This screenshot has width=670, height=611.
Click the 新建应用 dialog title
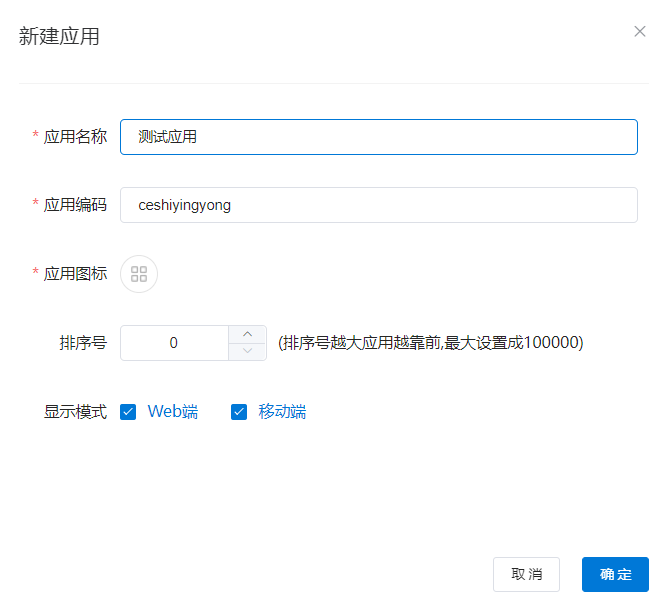[59, 37]
